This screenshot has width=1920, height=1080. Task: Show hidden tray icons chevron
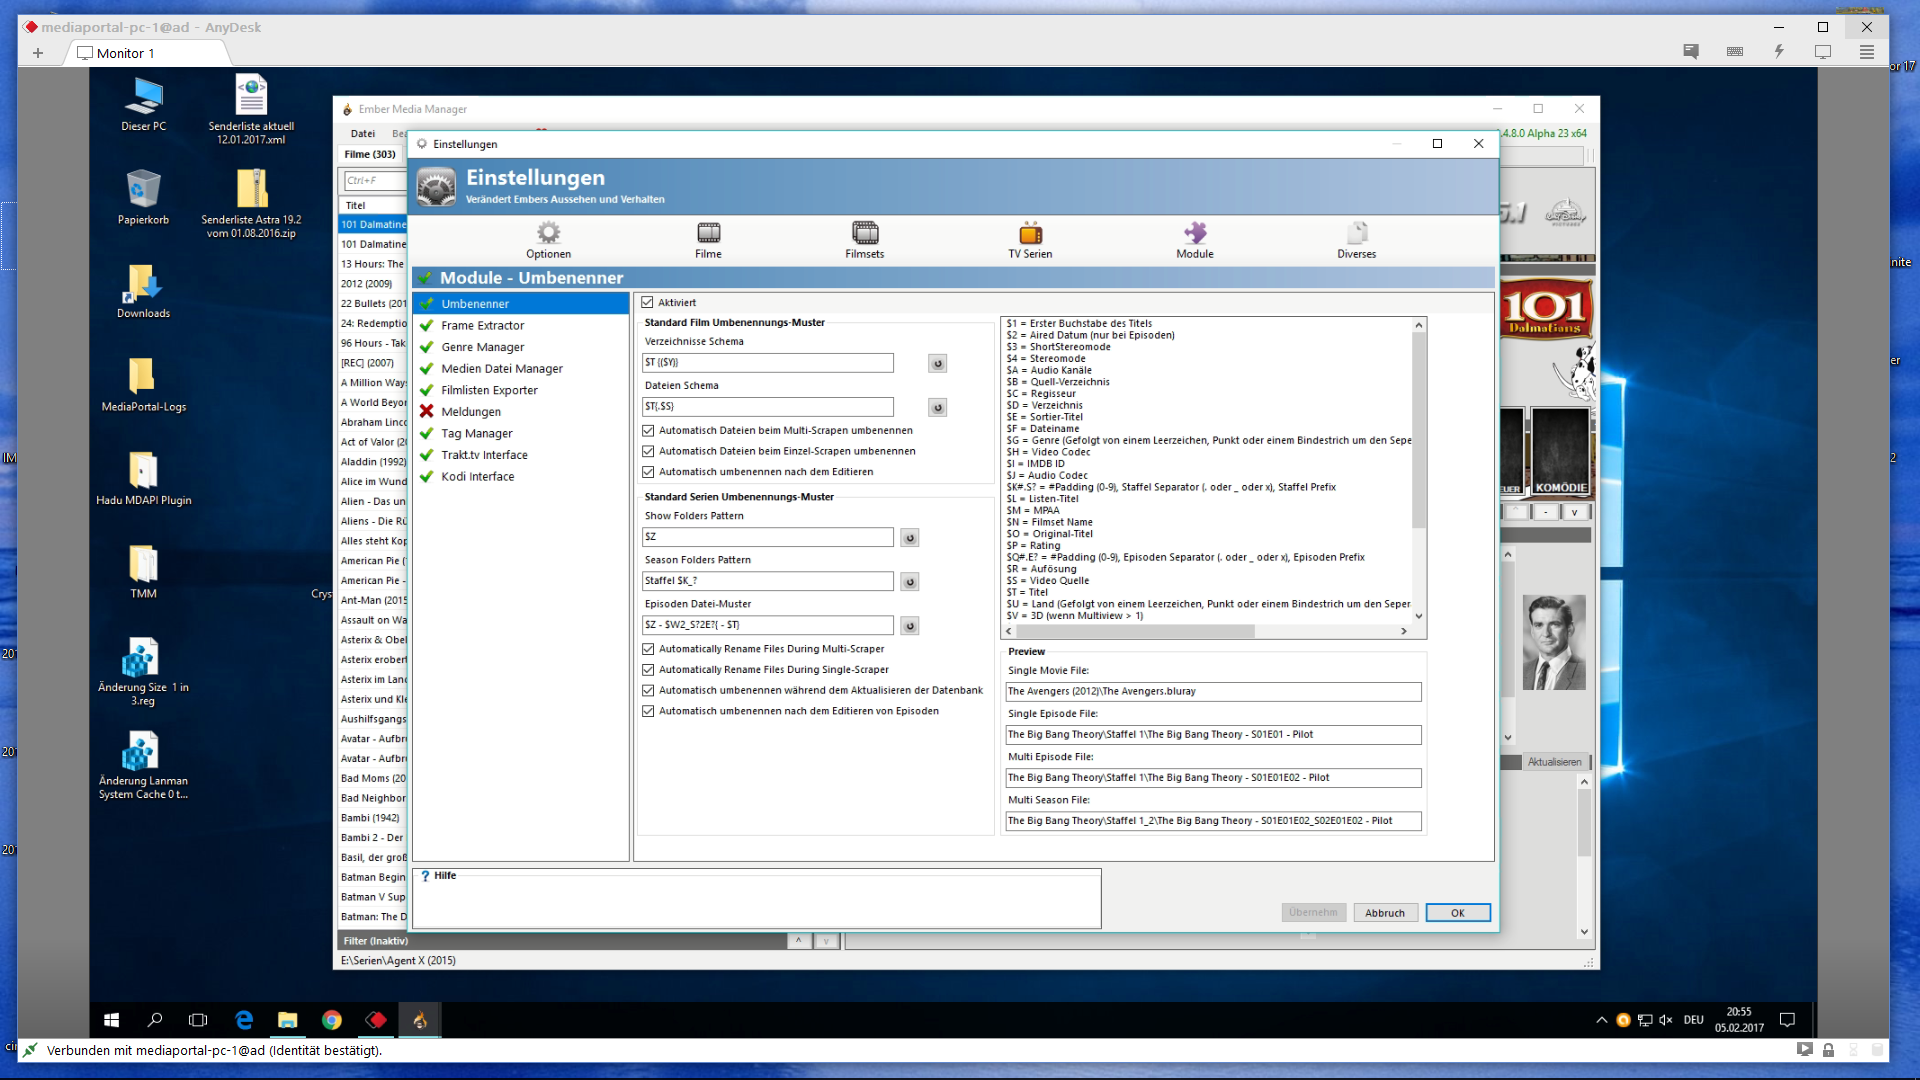[1601, 1020]
